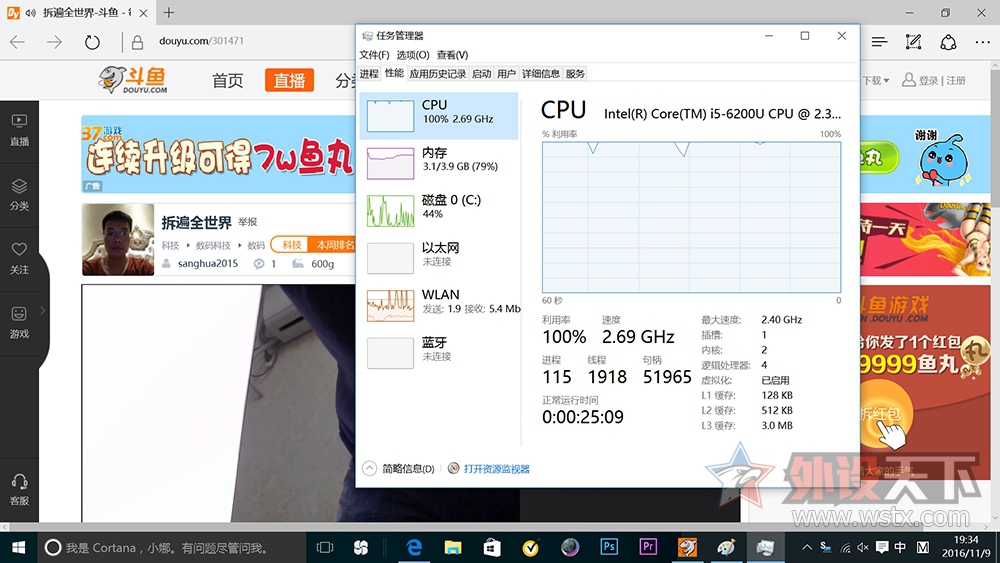Open the WLAN performance entry

(439, 305)
